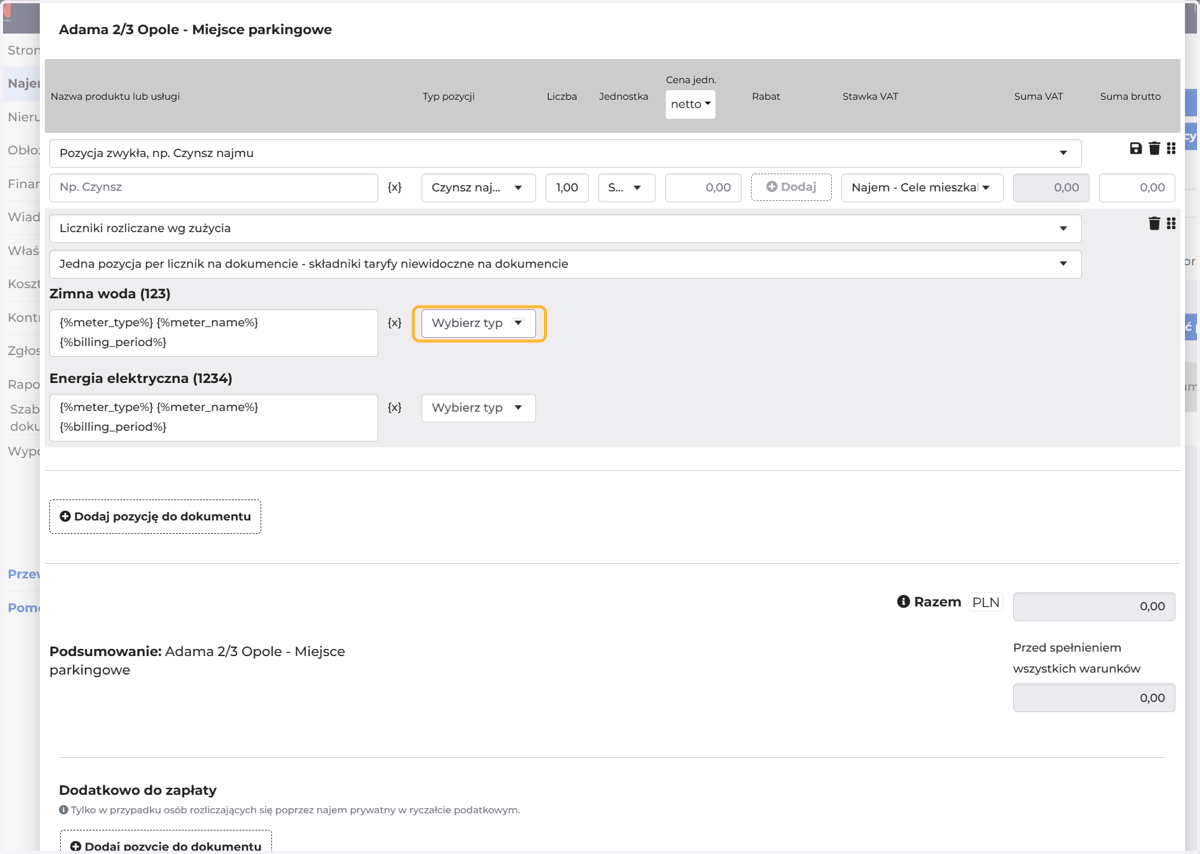Viewport: 1200px width, 854px height.
Task: Delete the Liczniki position with trash icon
Action: pos(1154,224)
